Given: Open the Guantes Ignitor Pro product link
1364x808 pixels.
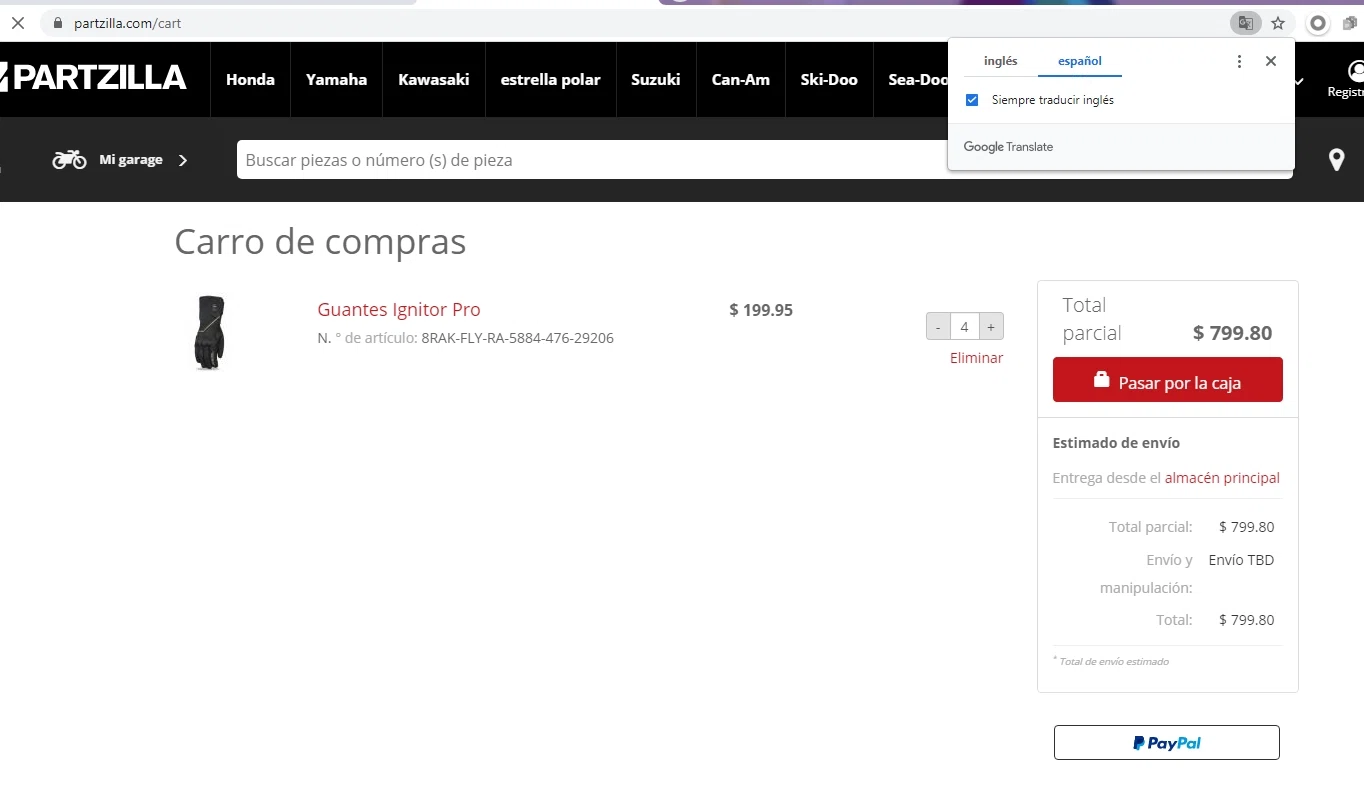Looking at the screenshot, I should 399,310.
